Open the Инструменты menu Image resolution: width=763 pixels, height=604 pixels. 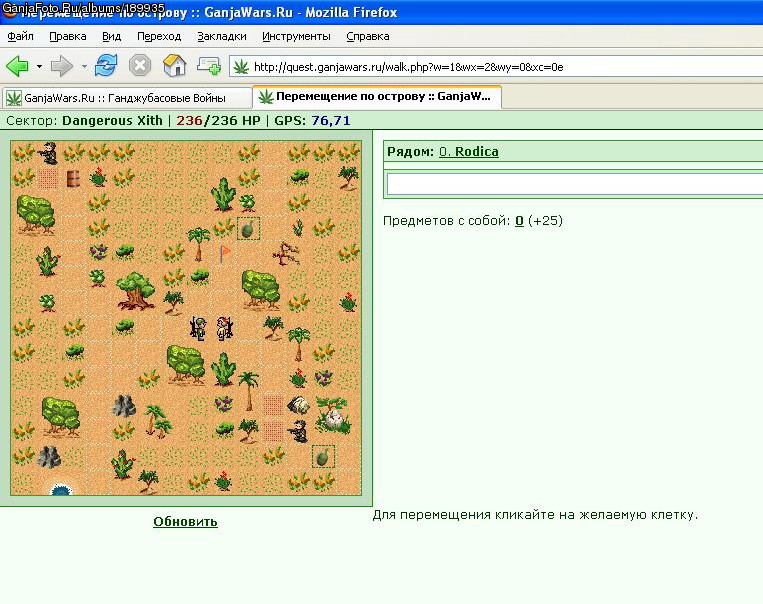click(296, 37)
